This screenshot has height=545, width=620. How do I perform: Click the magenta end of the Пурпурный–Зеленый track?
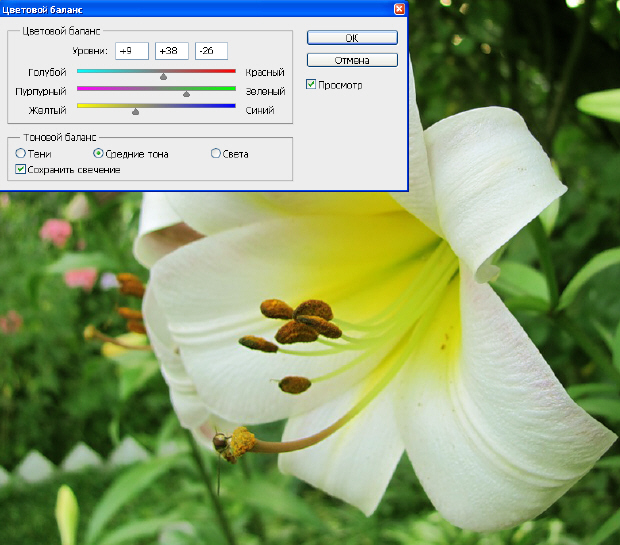coord(82,88)
